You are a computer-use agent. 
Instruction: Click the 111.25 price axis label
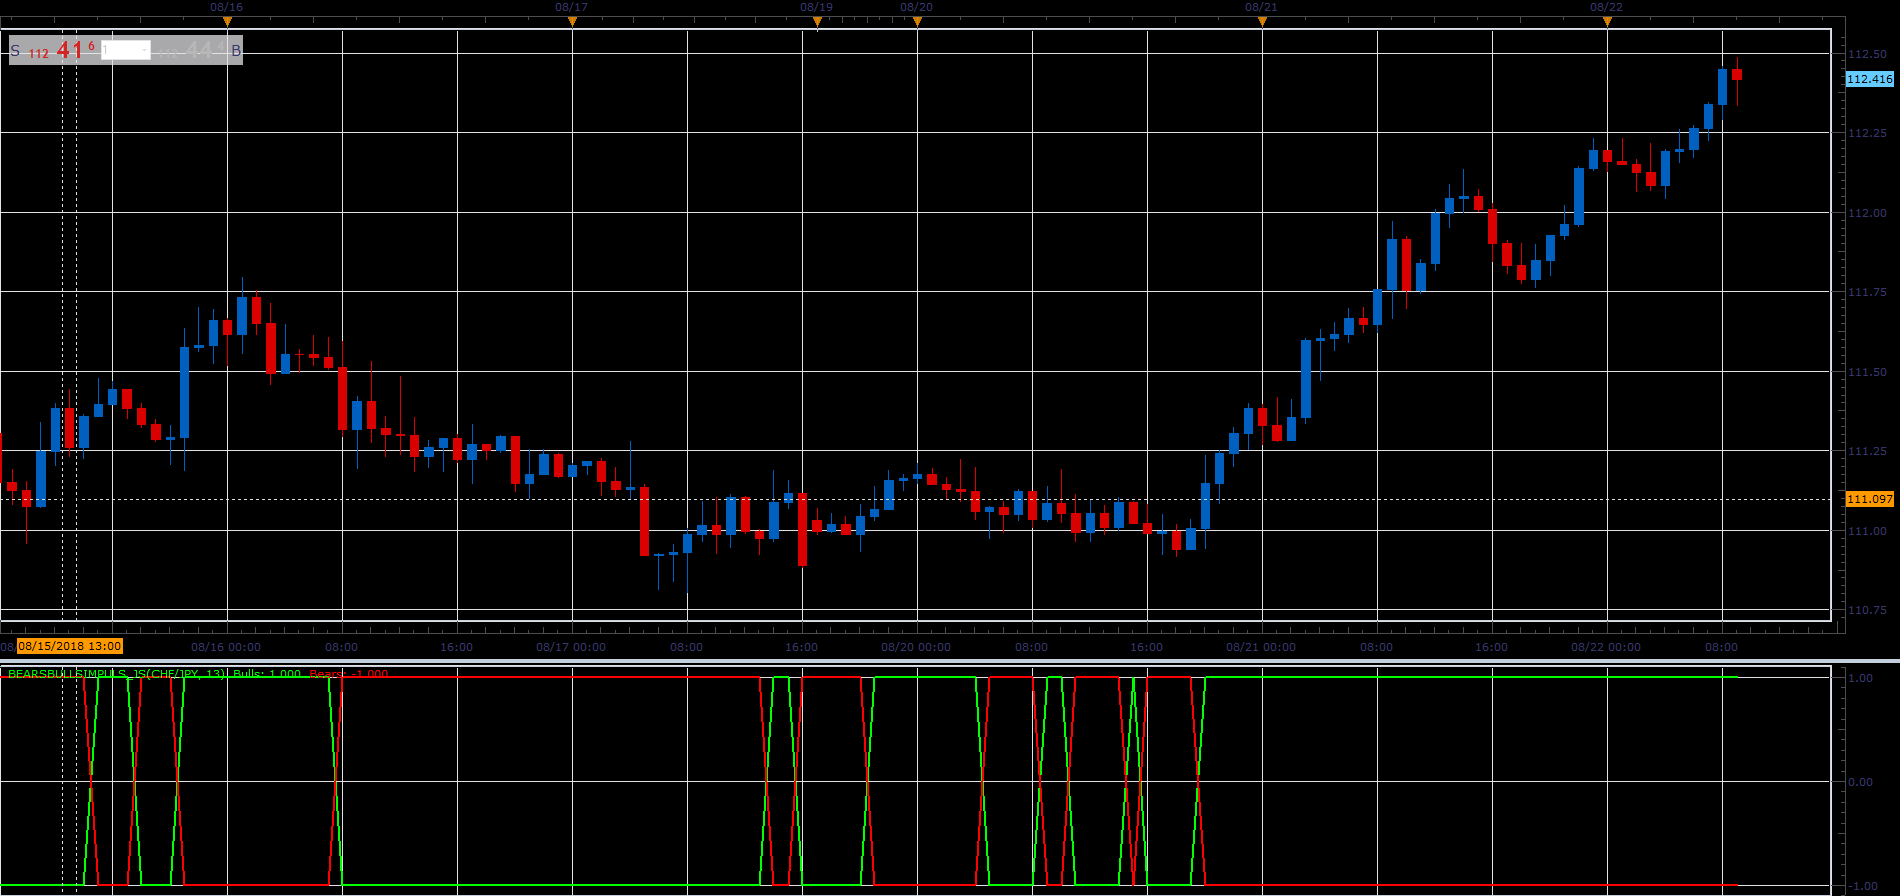[1867, 452]
